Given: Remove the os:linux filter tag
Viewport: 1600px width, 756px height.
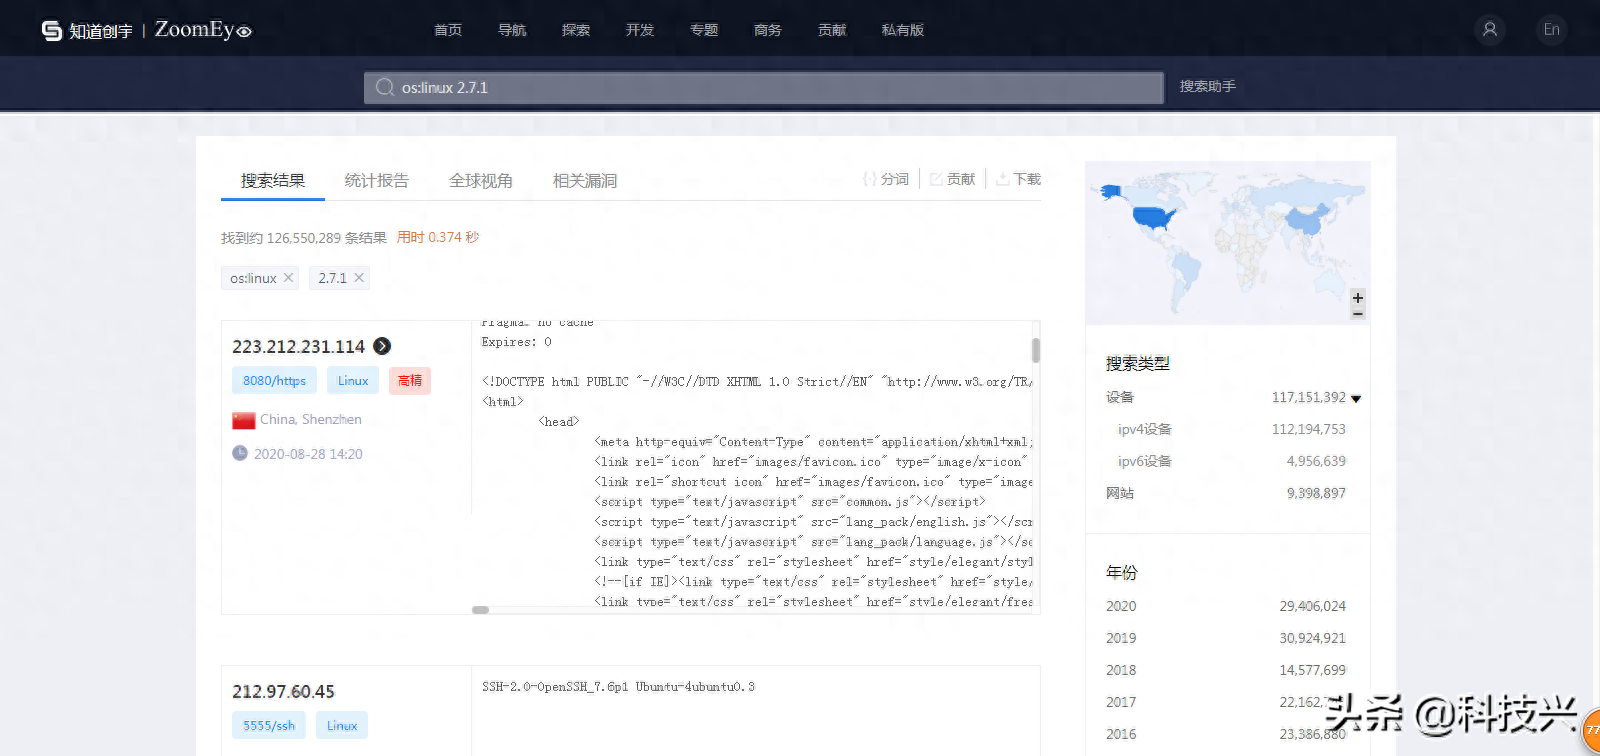Looking at the screenshot, I should coord(288,278).
